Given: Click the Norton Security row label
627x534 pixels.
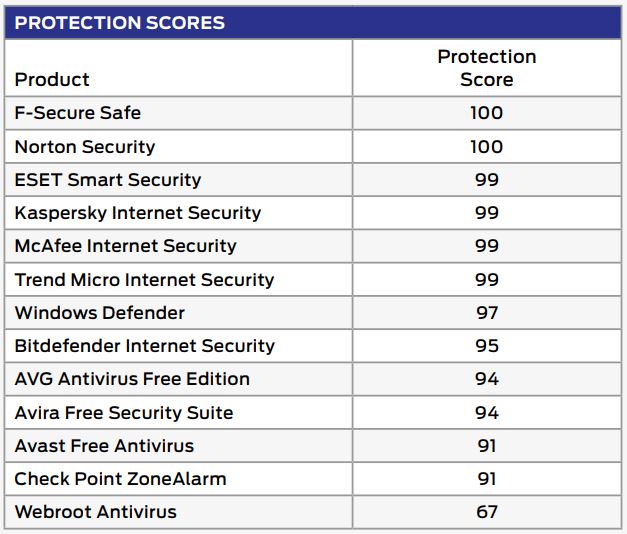Looking at the screenshot, I should [85, 147].
